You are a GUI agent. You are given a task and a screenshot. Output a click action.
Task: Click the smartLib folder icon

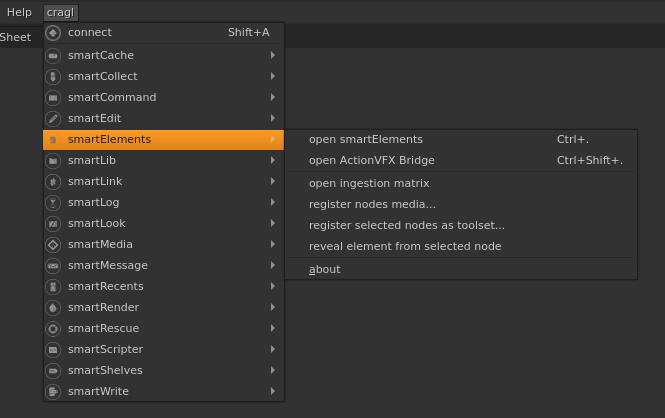coord(53,161)
